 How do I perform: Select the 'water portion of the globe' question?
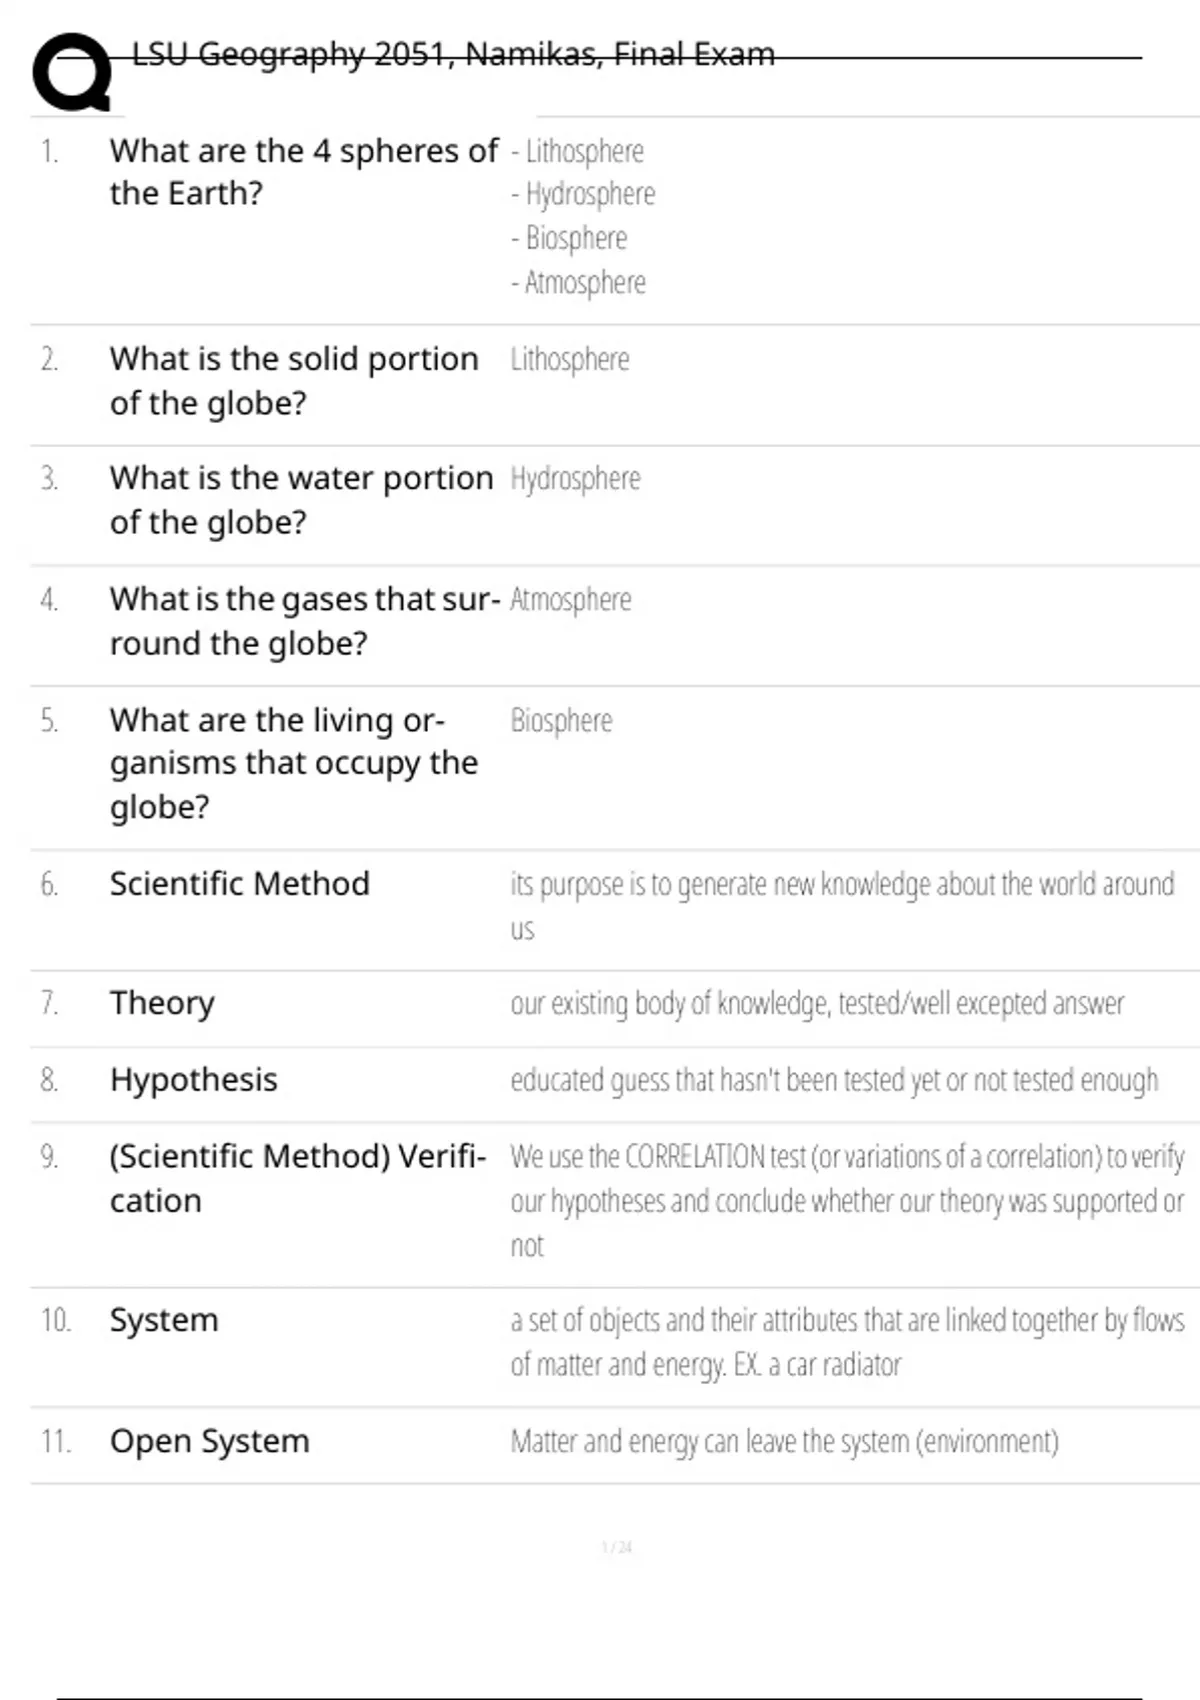pyautogui.click(x=301, y=500)
